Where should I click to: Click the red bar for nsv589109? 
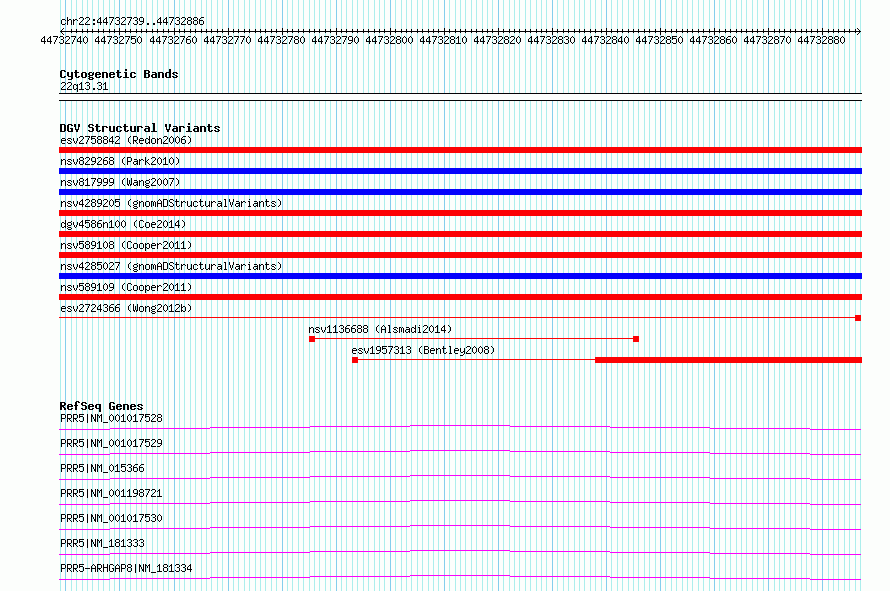tap(460, 297)
